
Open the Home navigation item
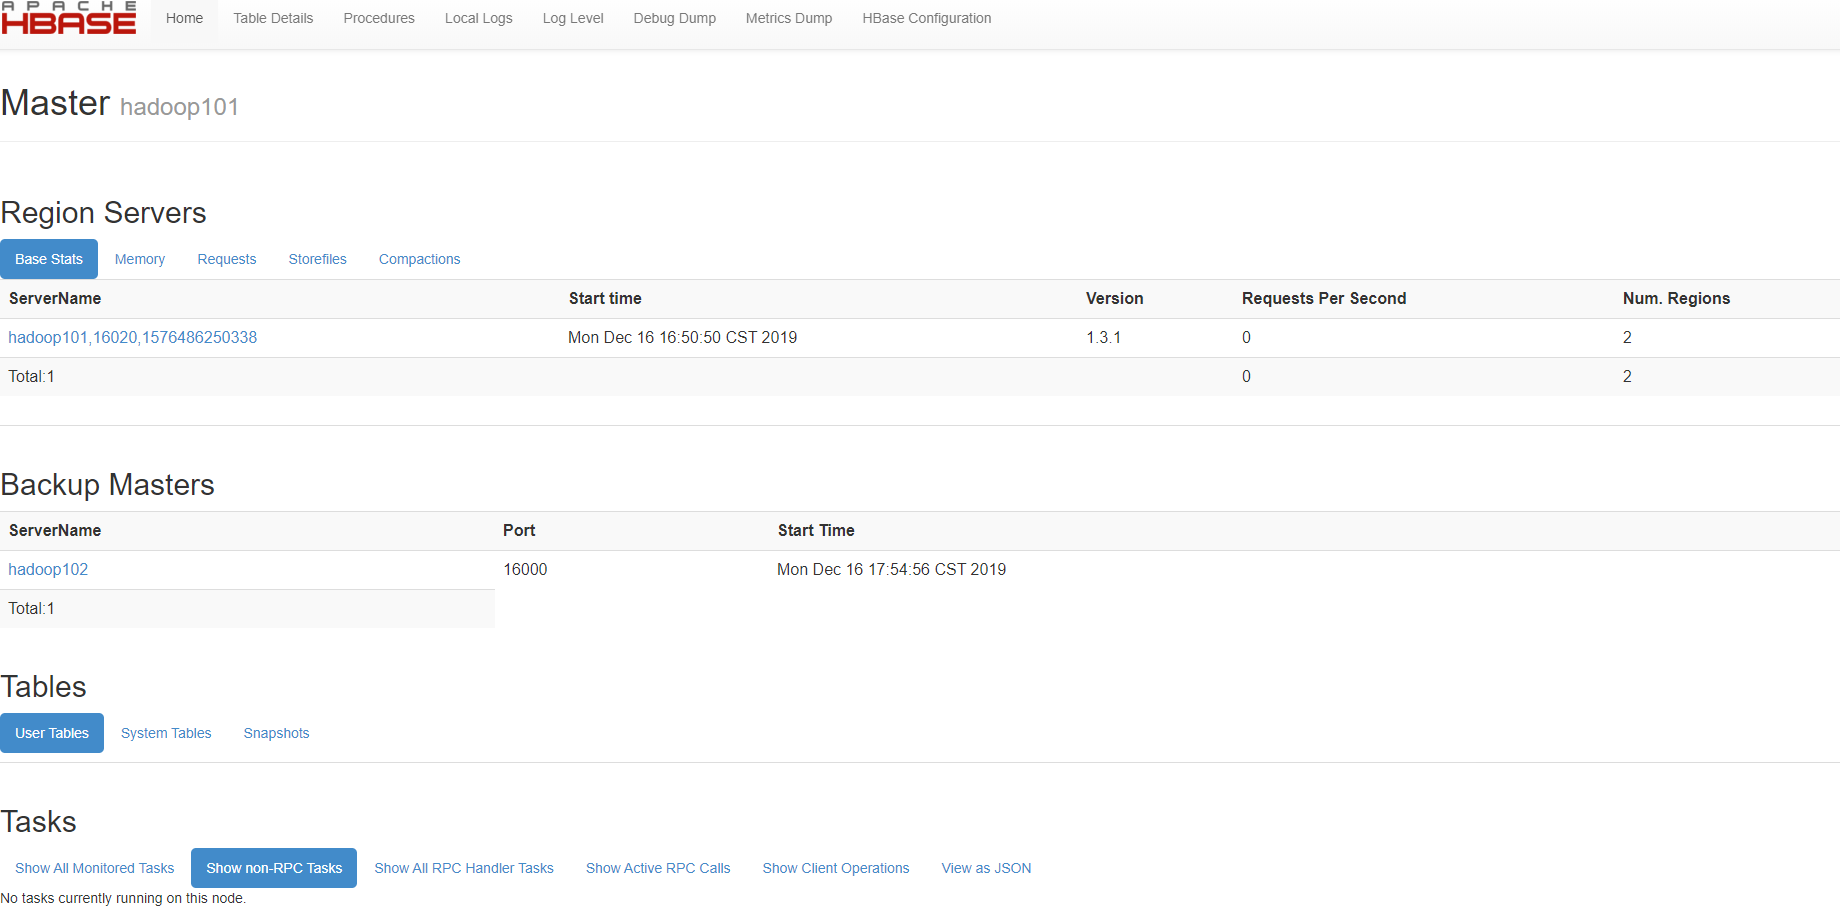click(184, 18)
